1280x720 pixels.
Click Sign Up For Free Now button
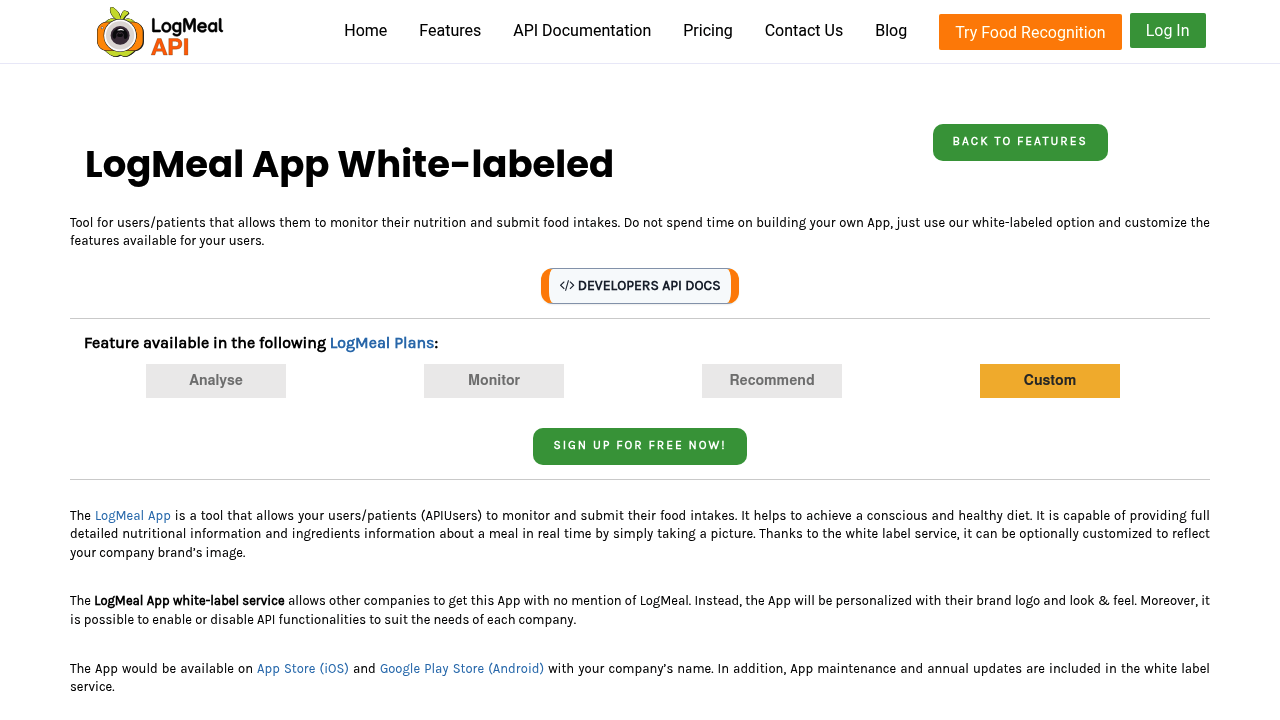(640, 446)
